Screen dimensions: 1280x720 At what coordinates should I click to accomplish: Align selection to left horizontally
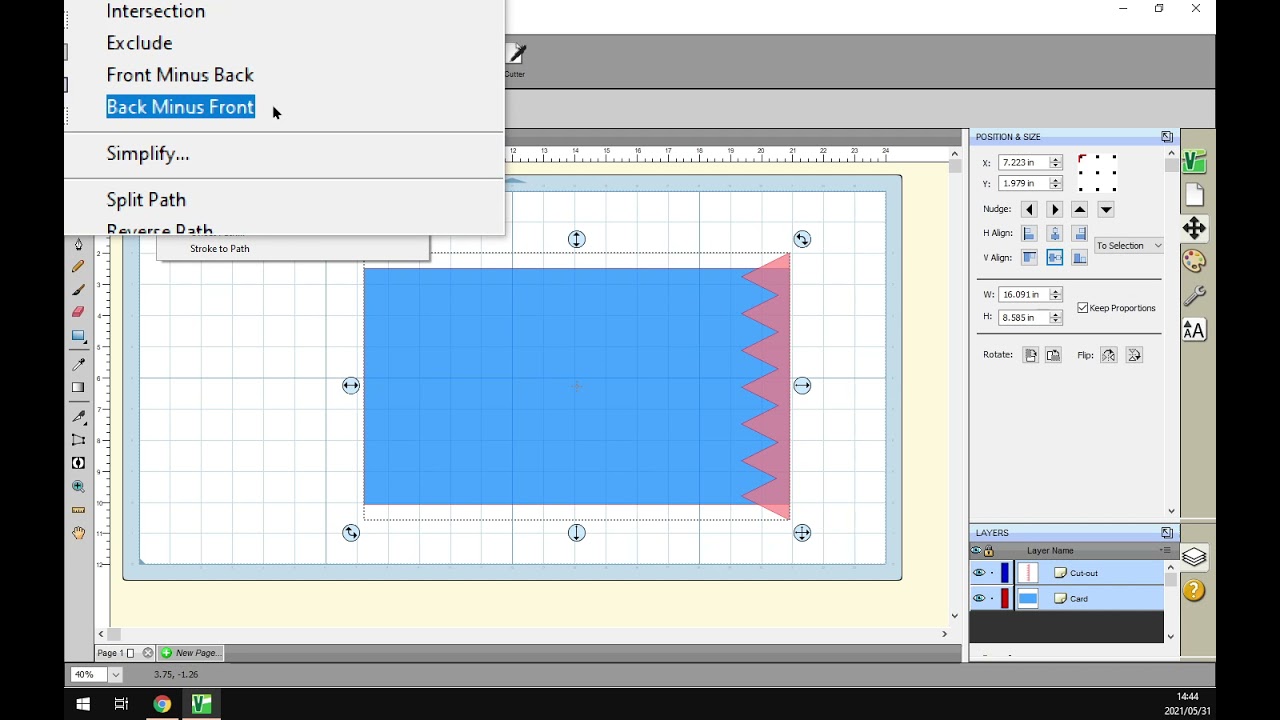point(1029,233)
